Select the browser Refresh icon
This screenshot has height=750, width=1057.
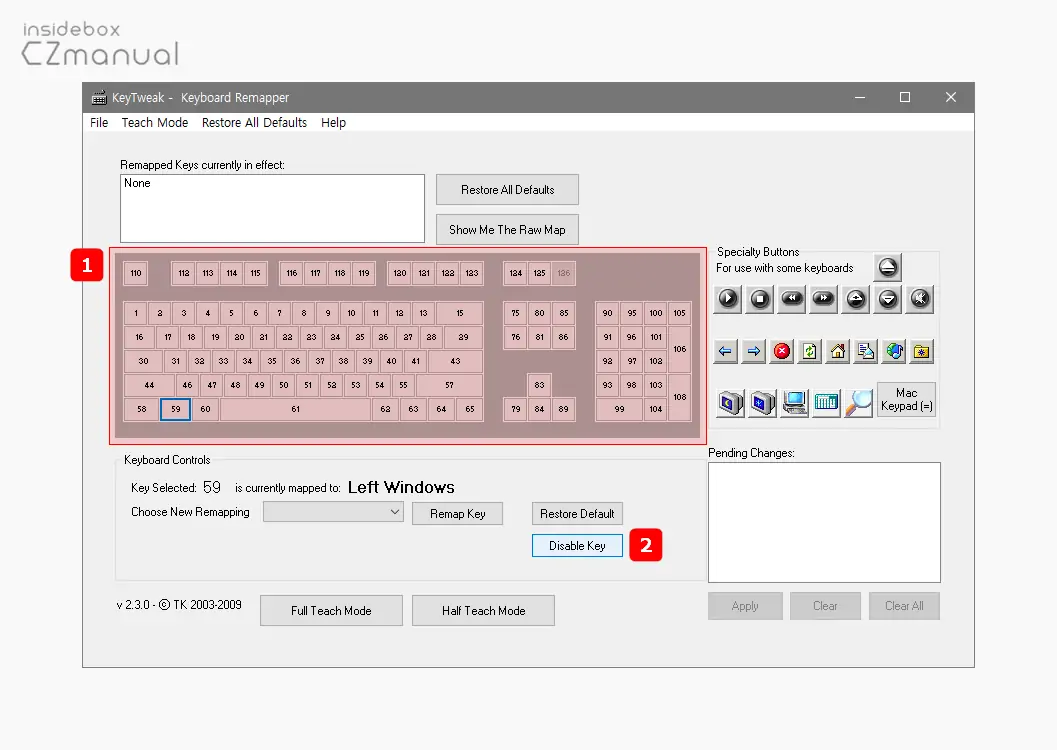point(810,351)
